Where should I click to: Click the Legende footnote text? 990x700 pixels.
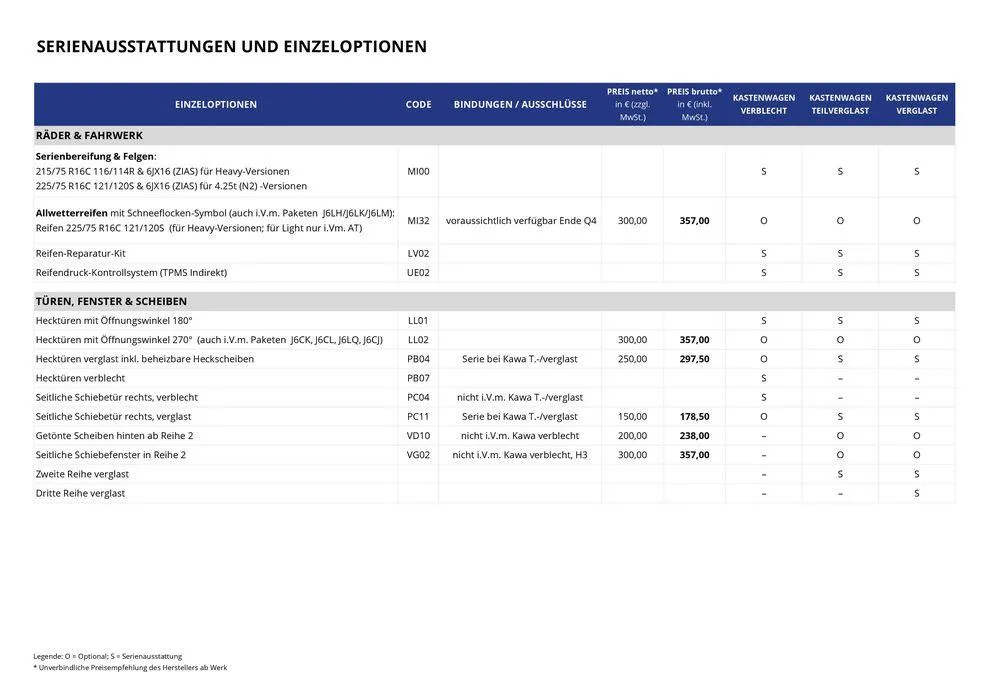point(107,656)
